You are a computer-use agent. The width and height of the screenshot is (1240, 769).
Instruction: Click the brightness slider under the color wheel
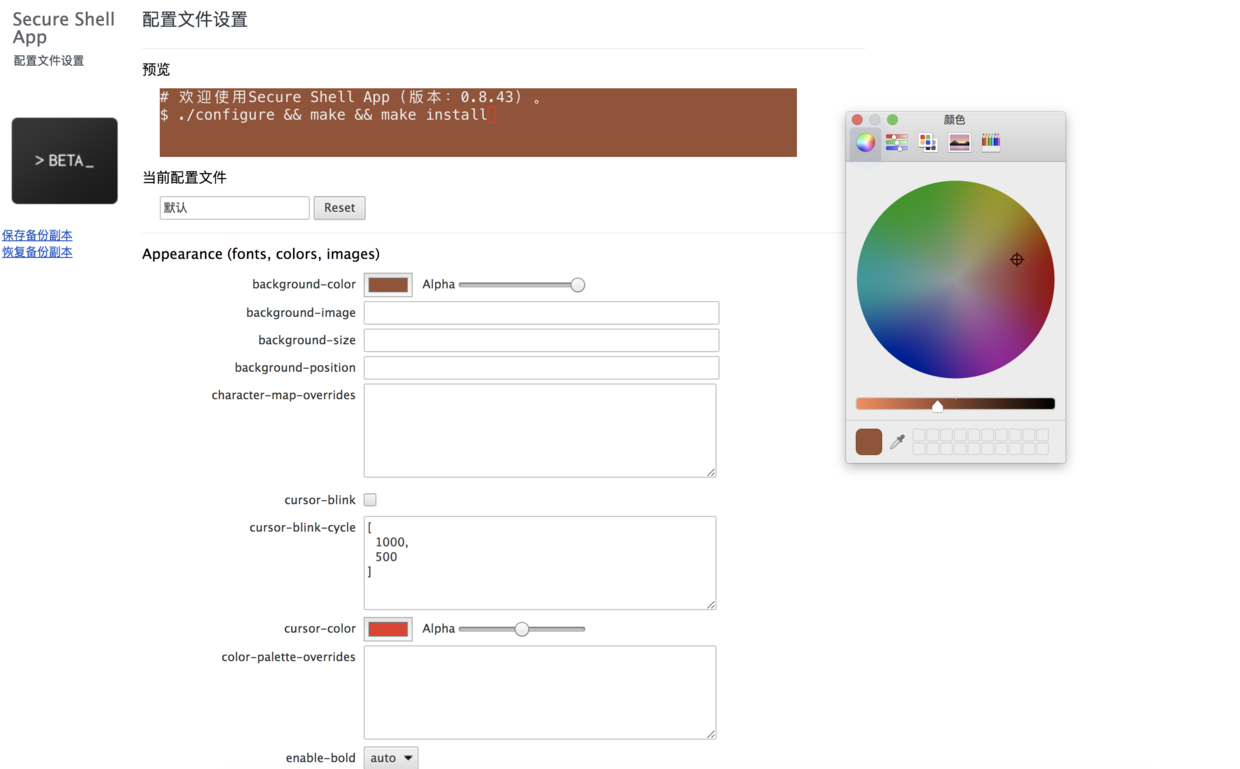pos(955,404)
